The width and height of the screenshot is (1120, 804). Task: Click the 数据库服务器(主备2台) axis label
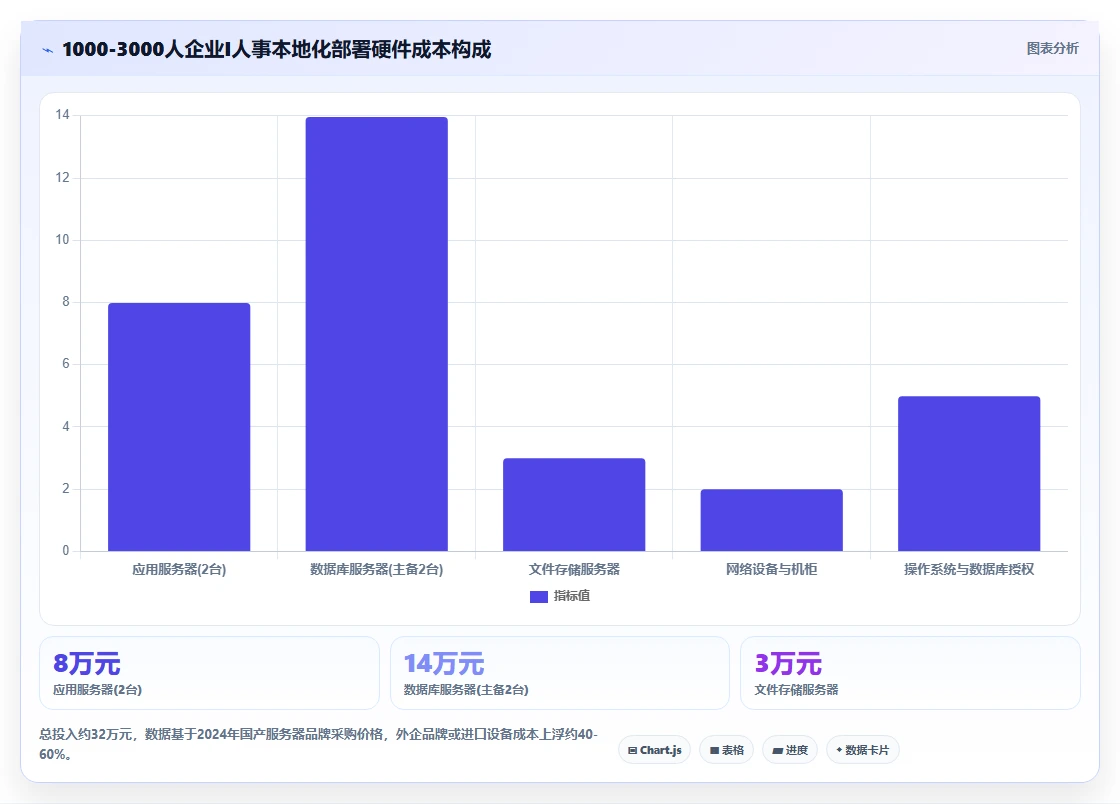click(376, 570)
